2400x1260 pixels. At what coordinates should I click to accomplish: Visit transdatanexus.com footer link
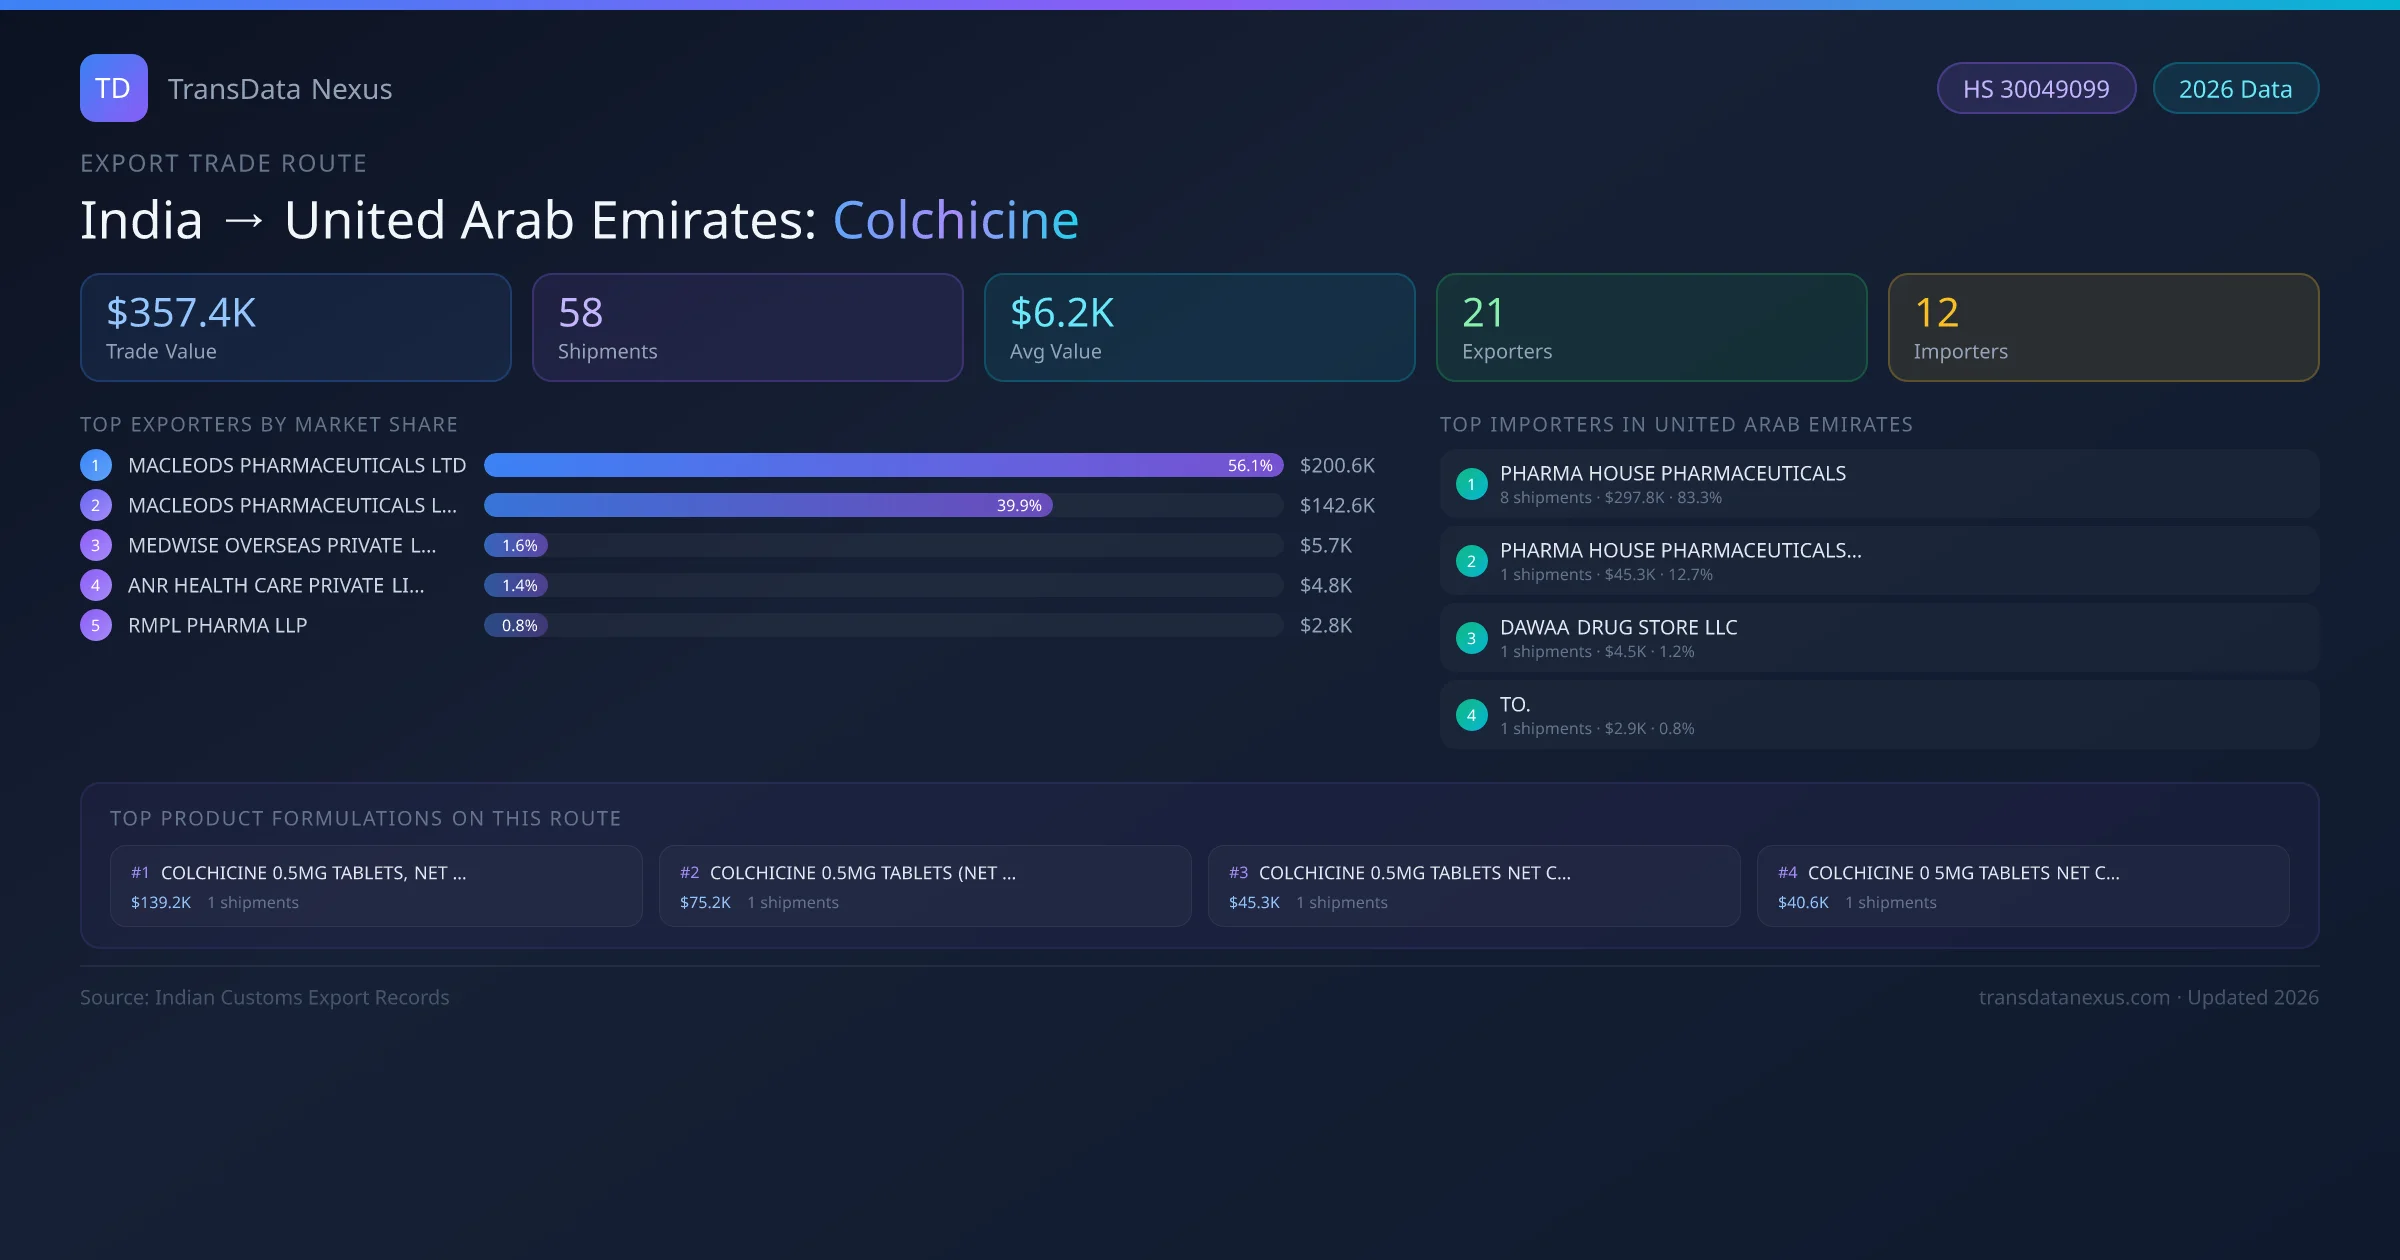pos(2074,997)
